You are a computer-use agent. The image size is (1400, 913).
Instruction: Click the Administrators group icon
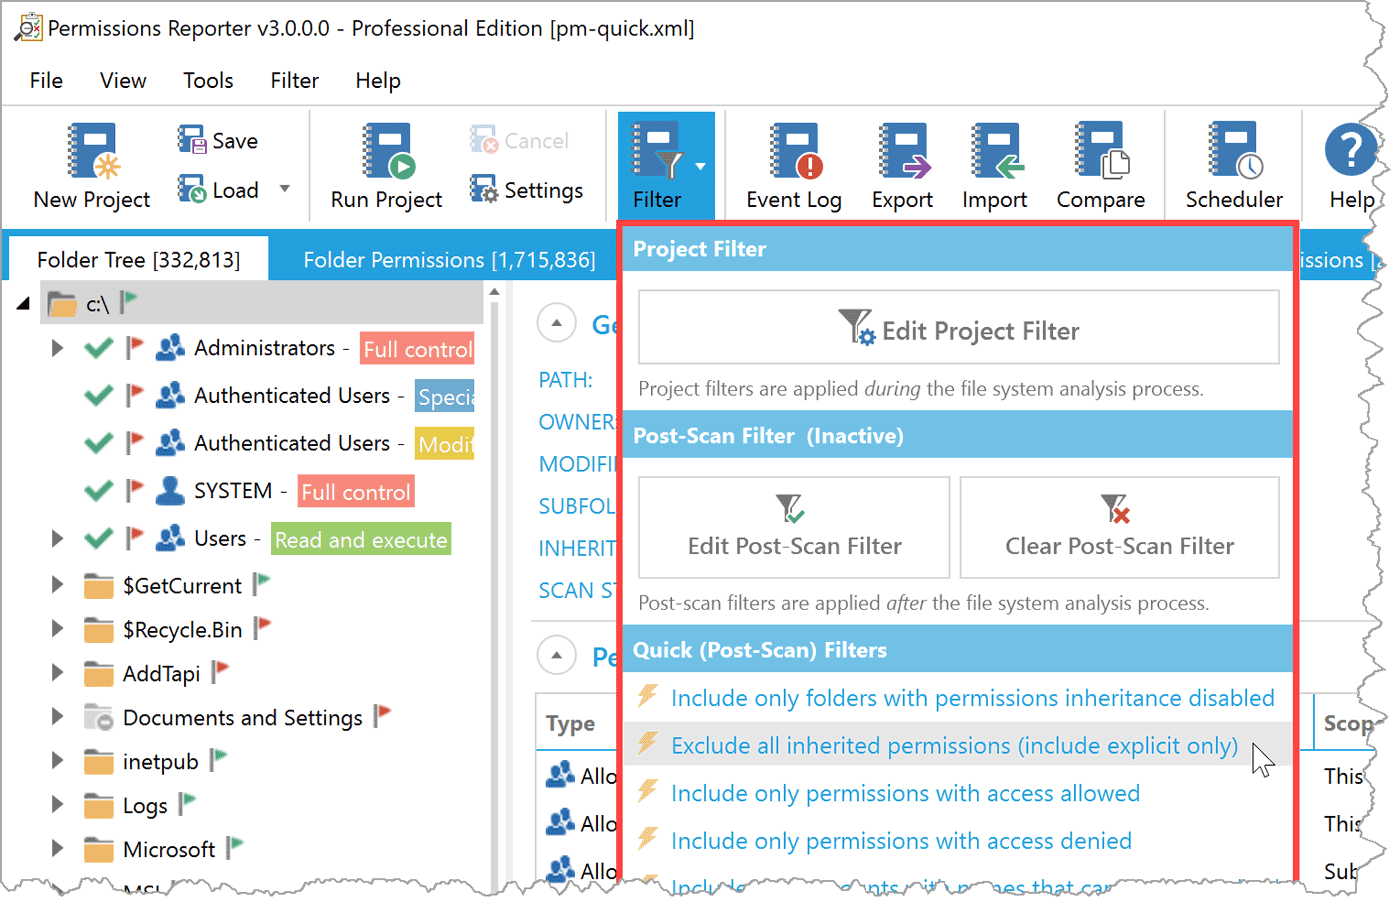pos(170,347)
